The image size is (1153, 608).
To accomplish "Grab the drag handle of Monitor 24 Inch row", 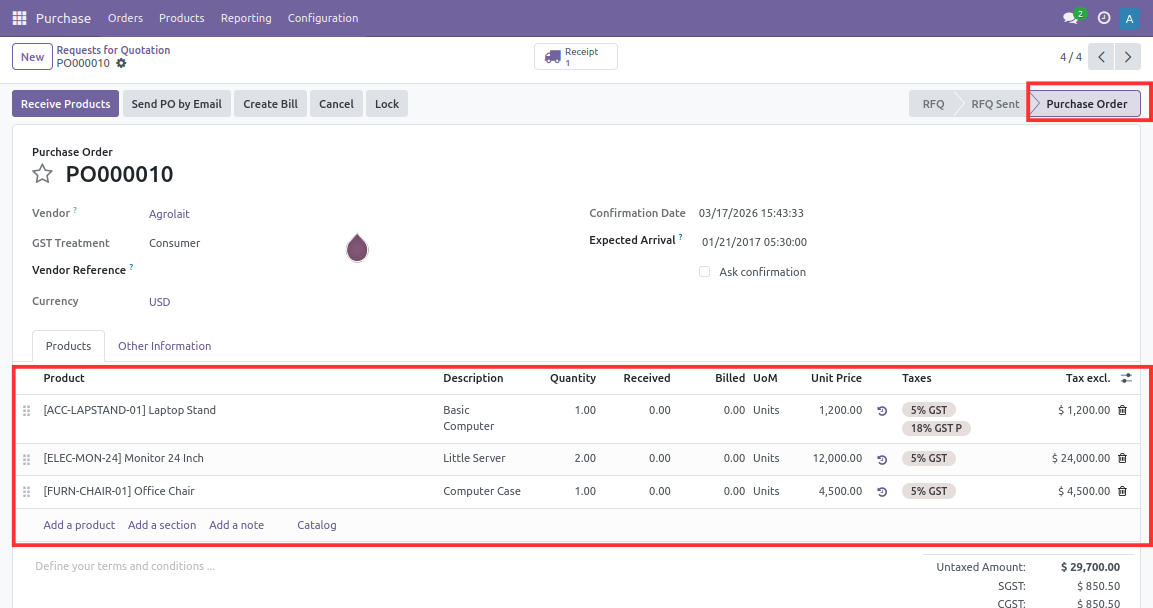I will [x=26, y=459].
